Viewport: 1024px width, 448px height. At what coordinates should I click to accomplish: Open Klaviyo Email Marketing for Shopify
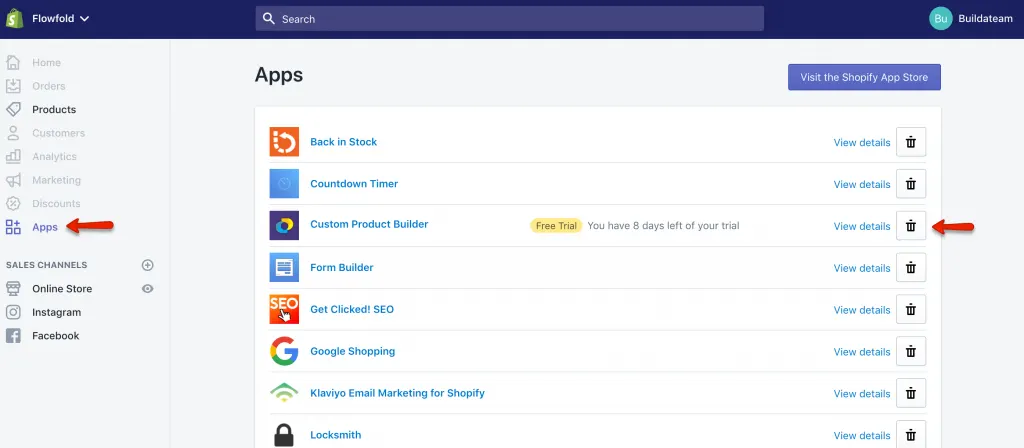(397, 392)
